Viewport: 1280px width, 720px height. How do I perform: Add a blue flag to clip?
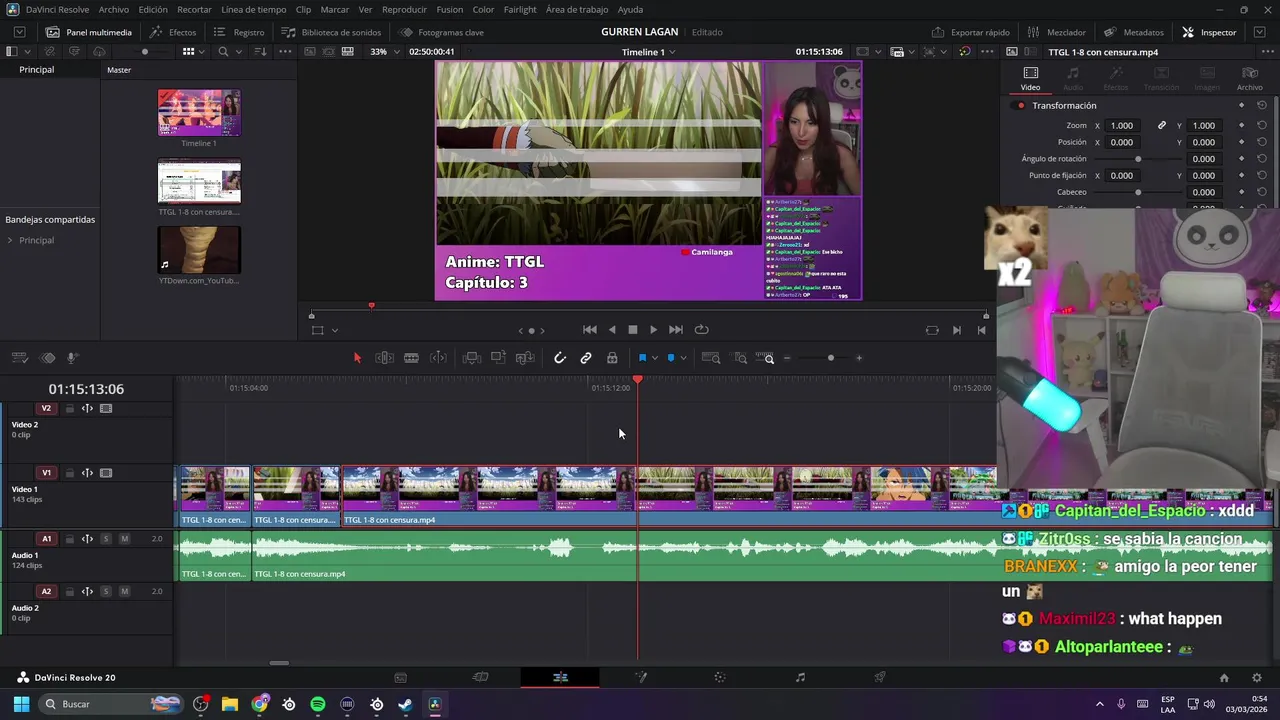point(642,358)
